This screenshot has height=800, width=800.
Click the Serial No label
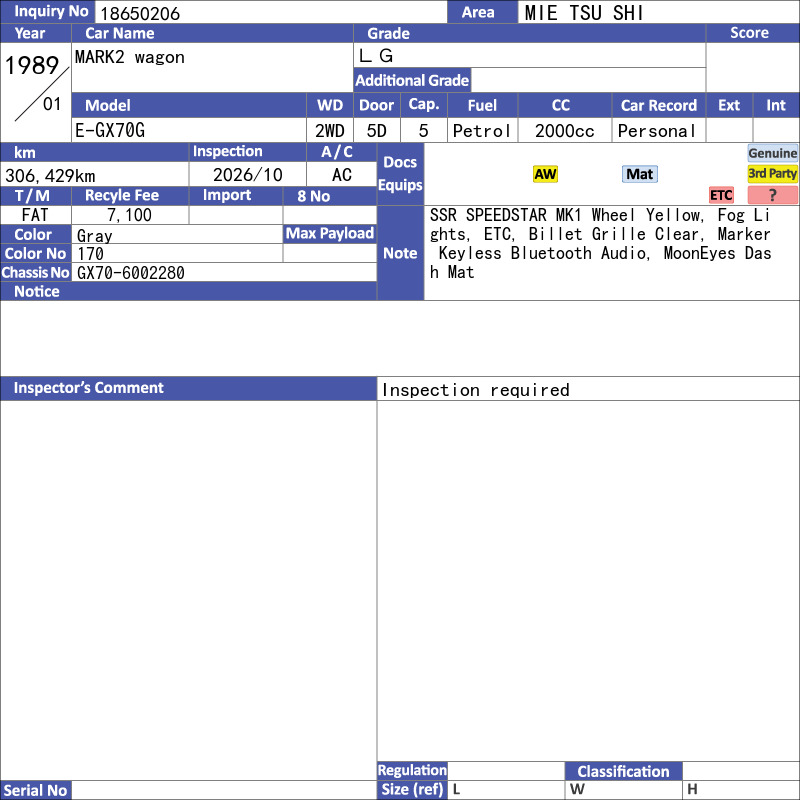pyautogui.click(x=36, y=790)
